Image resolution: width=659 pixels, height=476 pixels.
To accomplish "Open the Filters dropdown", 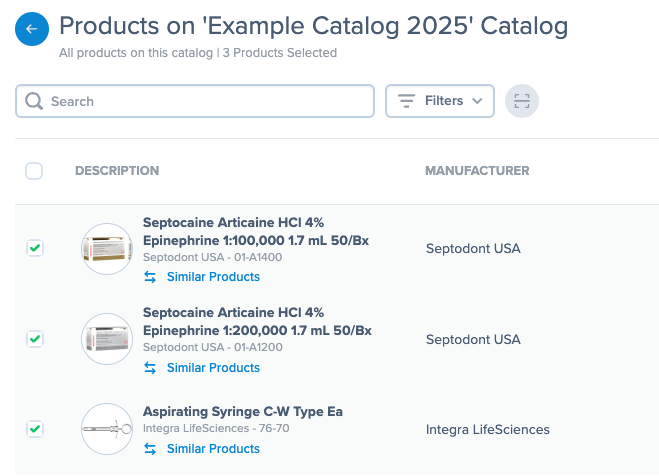I will pyautogui.click(x=440, y=101).
